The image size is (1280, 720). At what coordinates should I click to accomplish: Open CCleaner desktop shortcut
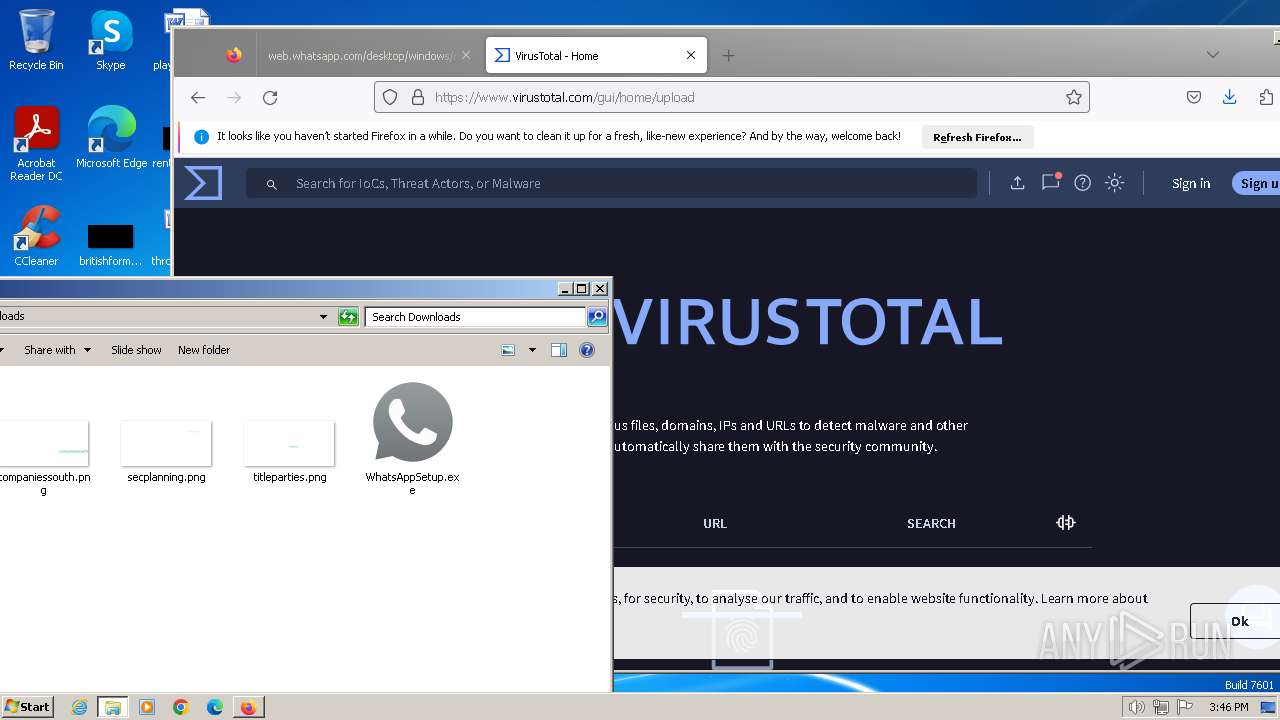[x=36, y=236]
